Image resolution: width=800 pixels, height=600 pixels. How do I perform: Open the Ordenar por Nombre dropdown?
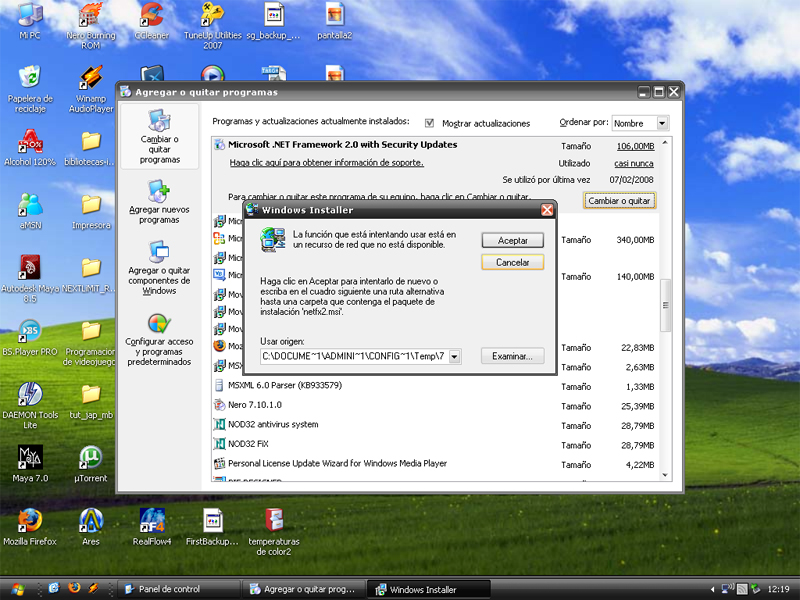pos(640,123)
